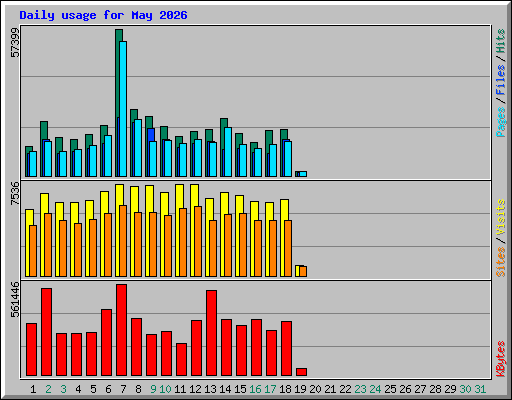Select the Pages legend label

pos(501,122)
